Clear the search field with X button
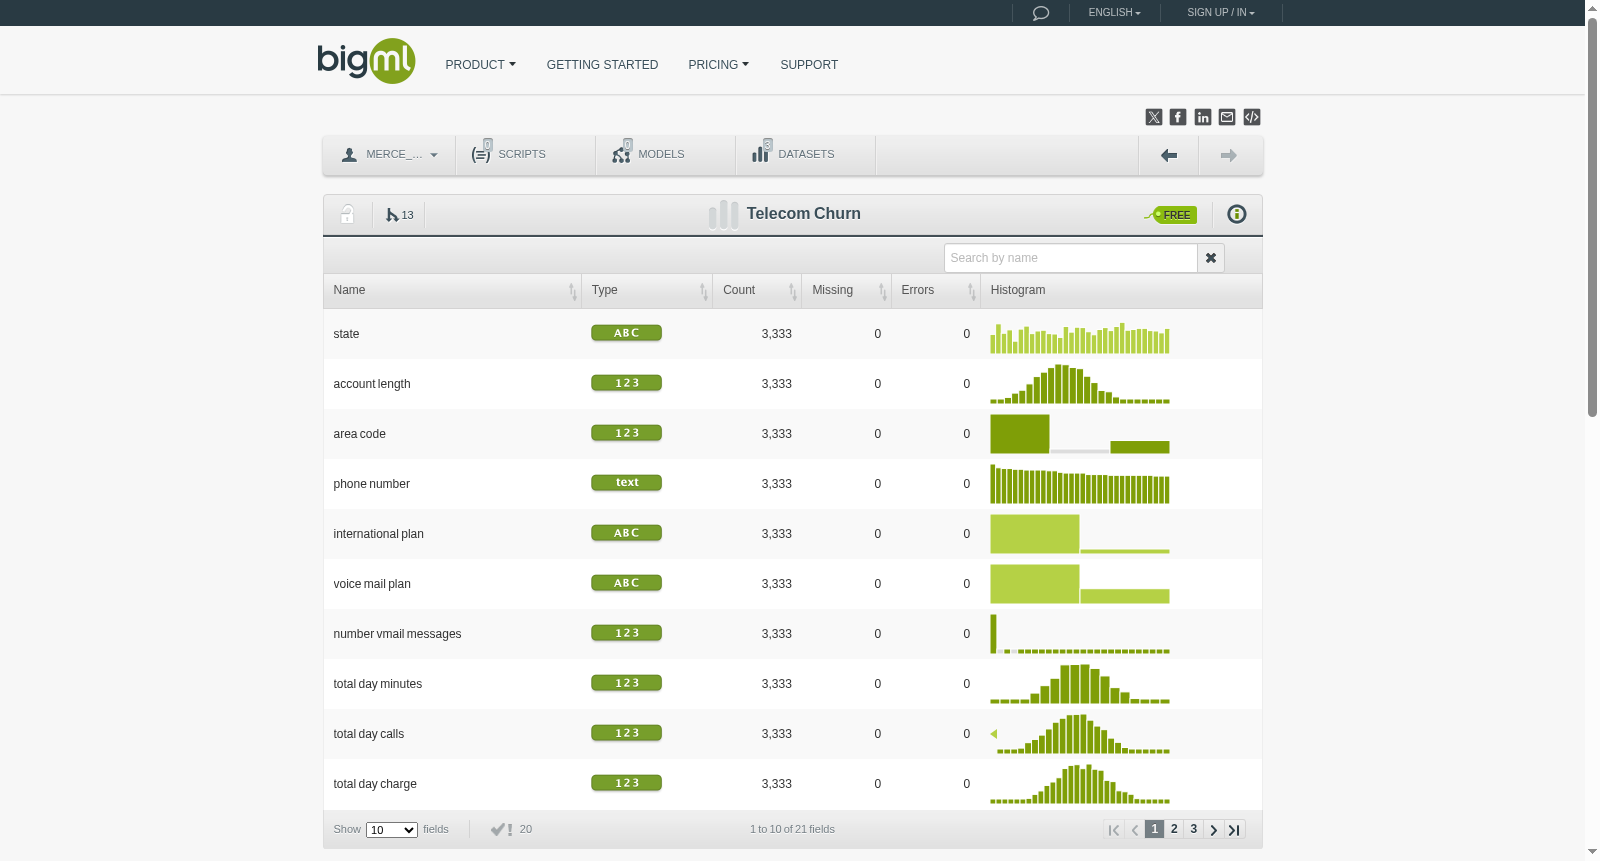The image size is (1600, 861). click(1211, 258)
